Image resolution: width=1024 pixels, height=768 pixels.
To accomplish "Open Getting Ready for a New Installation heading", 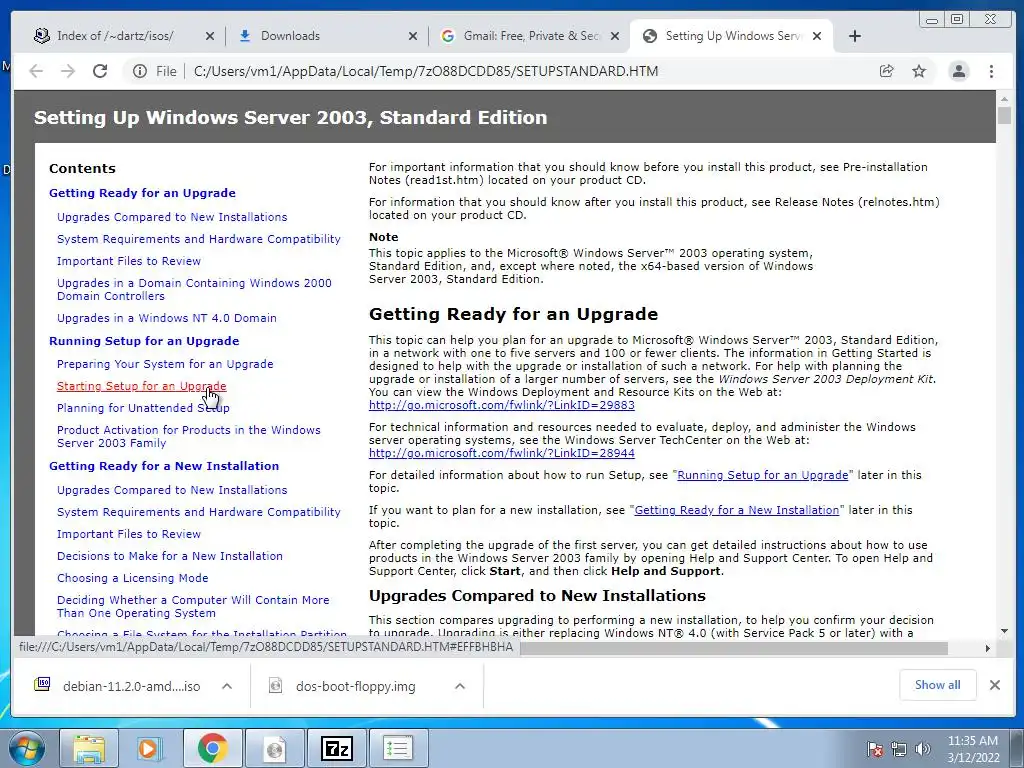I will pyautogui.click(x=164, y=466).
